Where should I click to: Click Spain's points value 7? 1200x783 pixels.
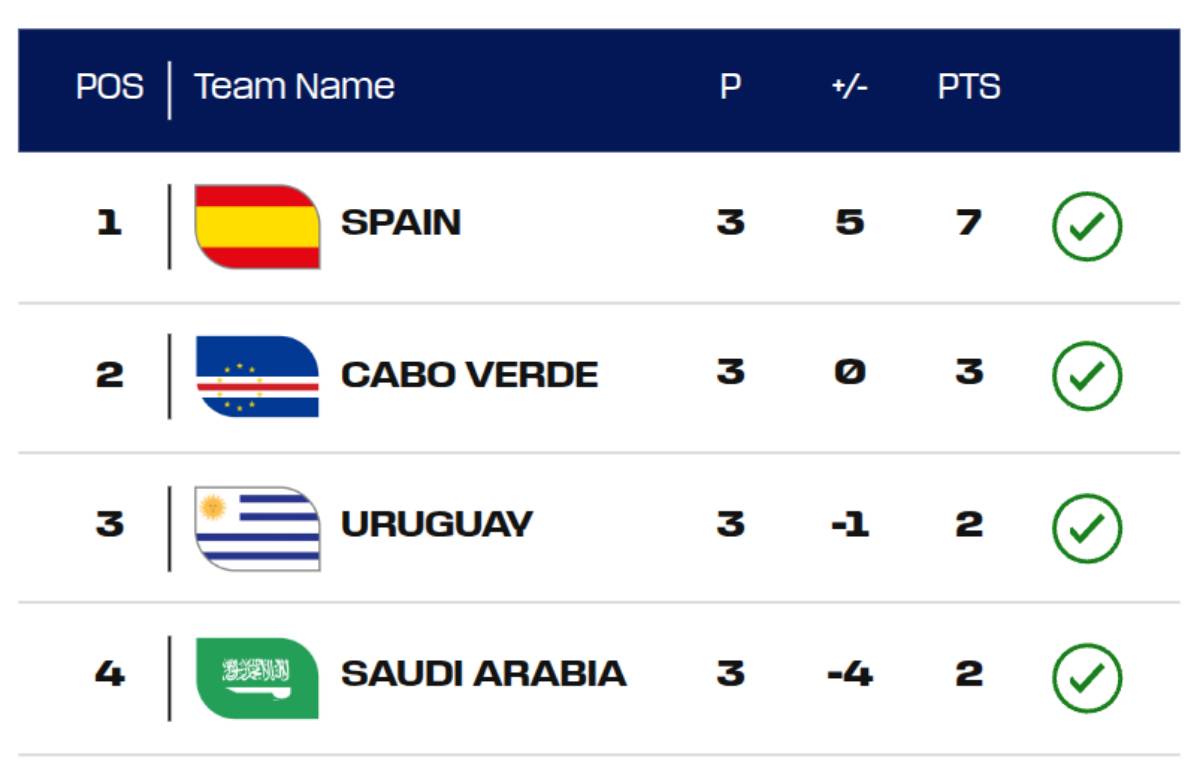pos(968,222)
